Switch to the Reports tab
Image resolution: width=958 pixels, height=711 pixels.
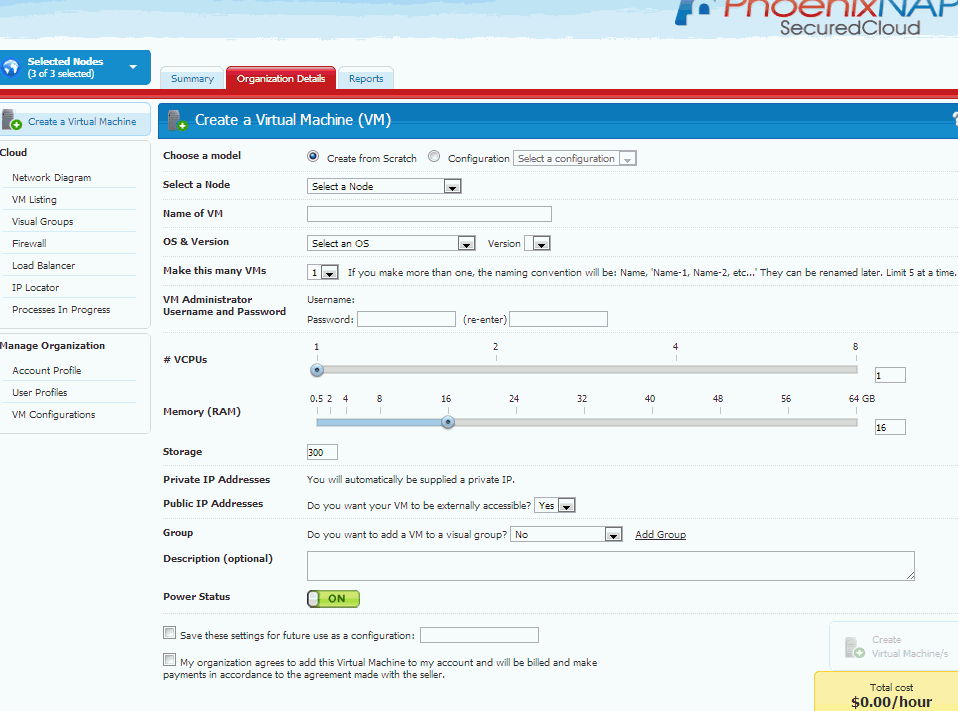click(366, 79)
